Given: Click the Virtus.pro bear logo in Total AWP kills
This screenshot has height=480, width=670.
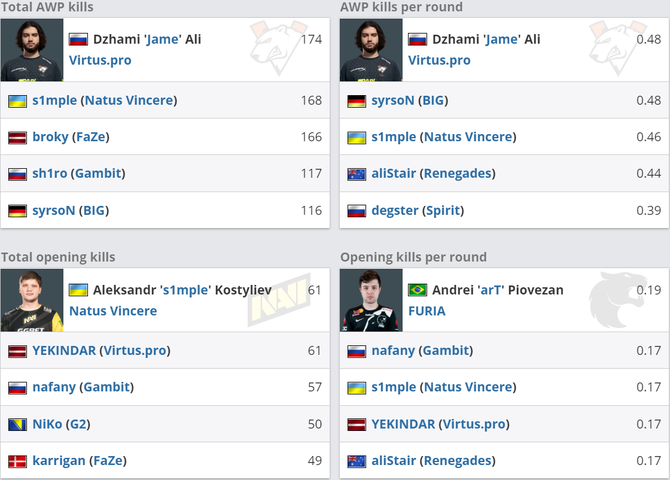Looking at the screenshot, I should pyautogui.click(x=279, y=48).
